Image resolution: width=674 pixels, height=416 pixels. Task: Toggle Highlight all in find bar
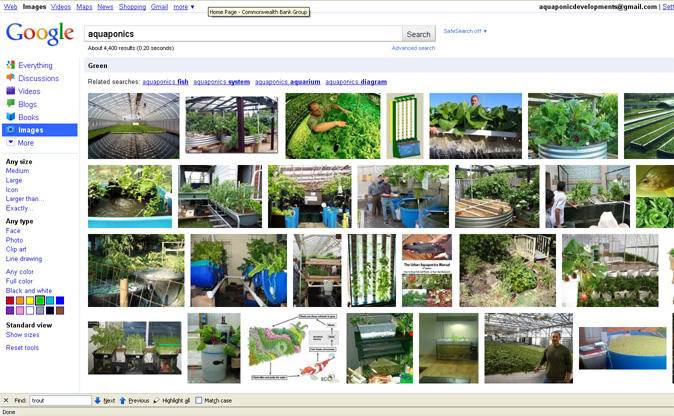coord(157,400)
